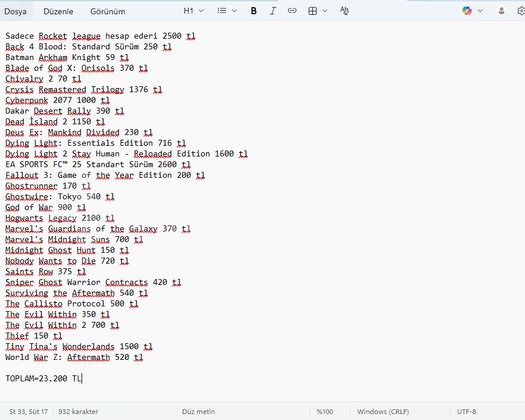This screenshot has height=420, width=525.
Task: Open the Görünüm menu
Action: 108,11
